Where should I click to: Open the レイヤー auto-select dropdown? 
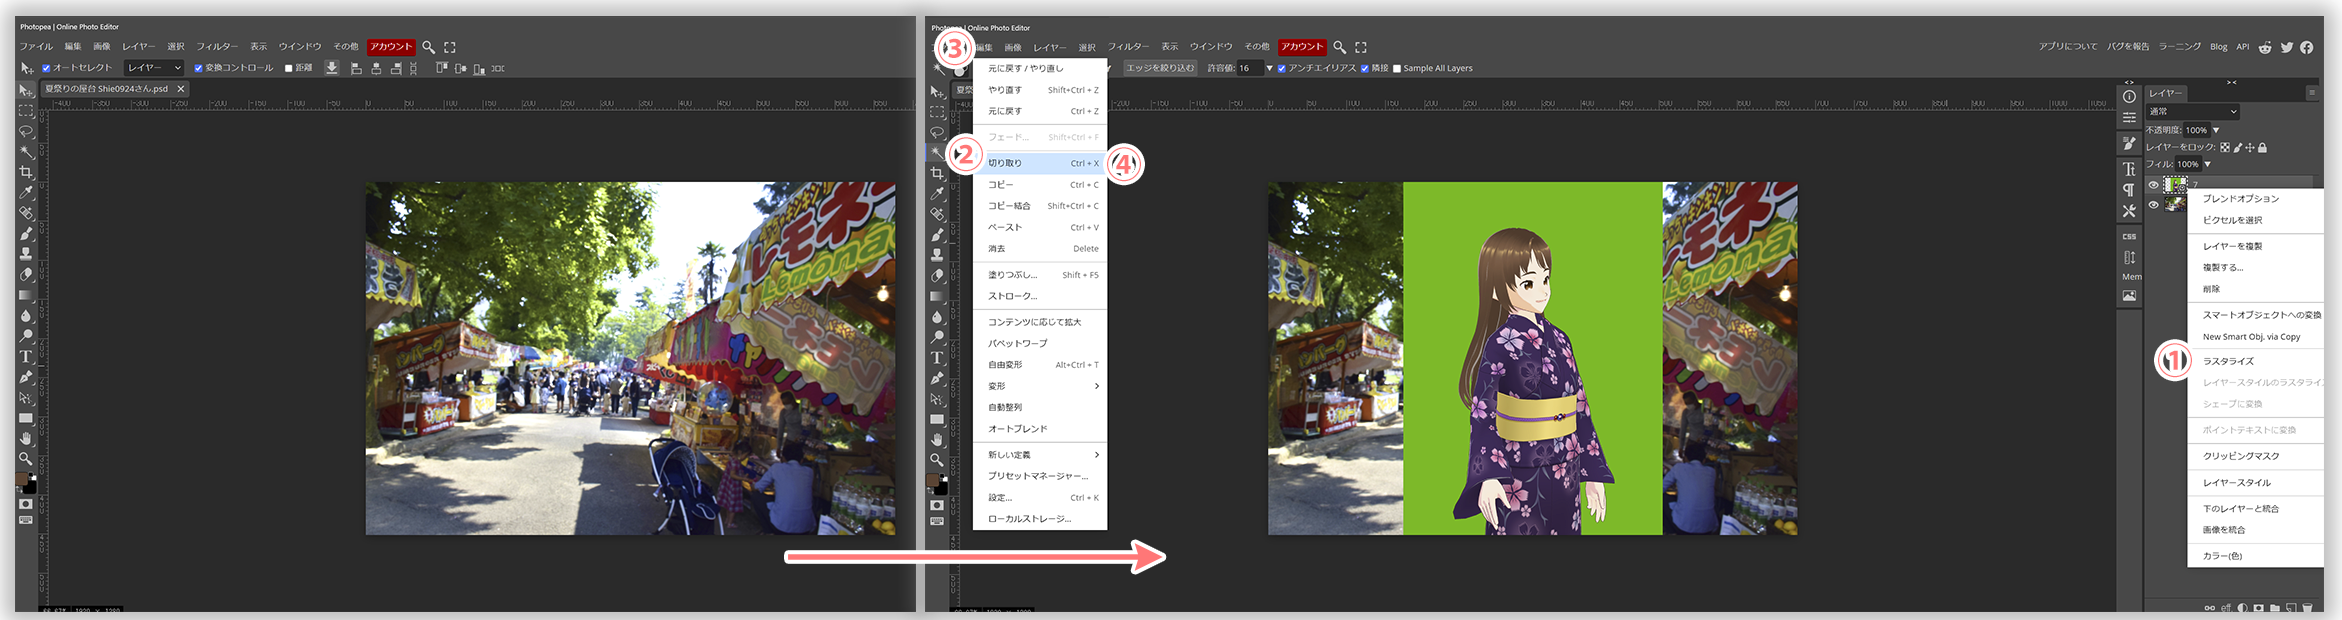point(154,68)
